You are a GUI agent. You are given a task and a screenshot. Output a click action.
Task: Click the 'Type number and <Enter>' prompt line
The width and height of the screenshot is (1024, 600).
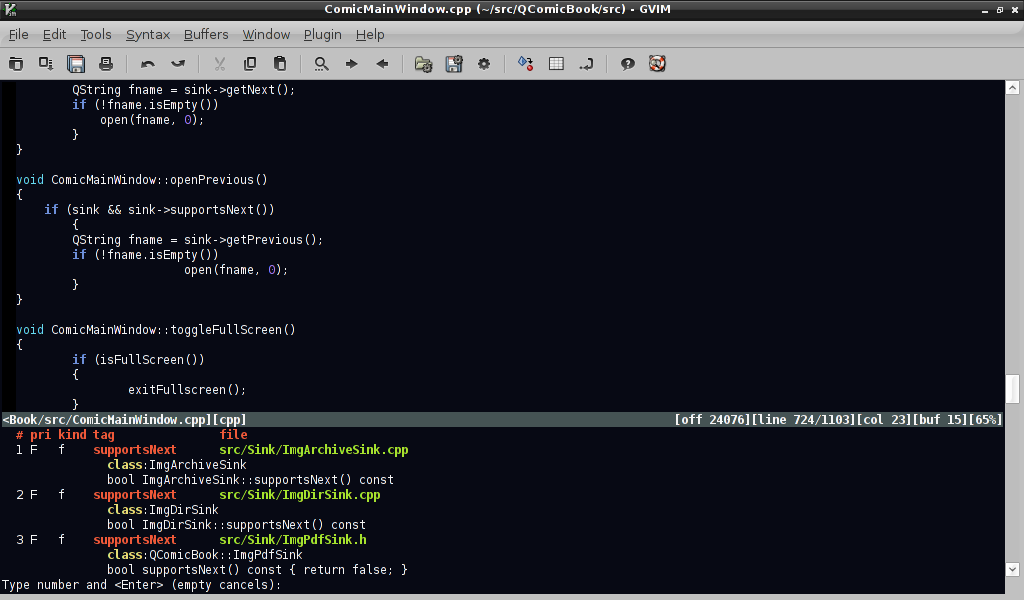[x=142, y=585]
